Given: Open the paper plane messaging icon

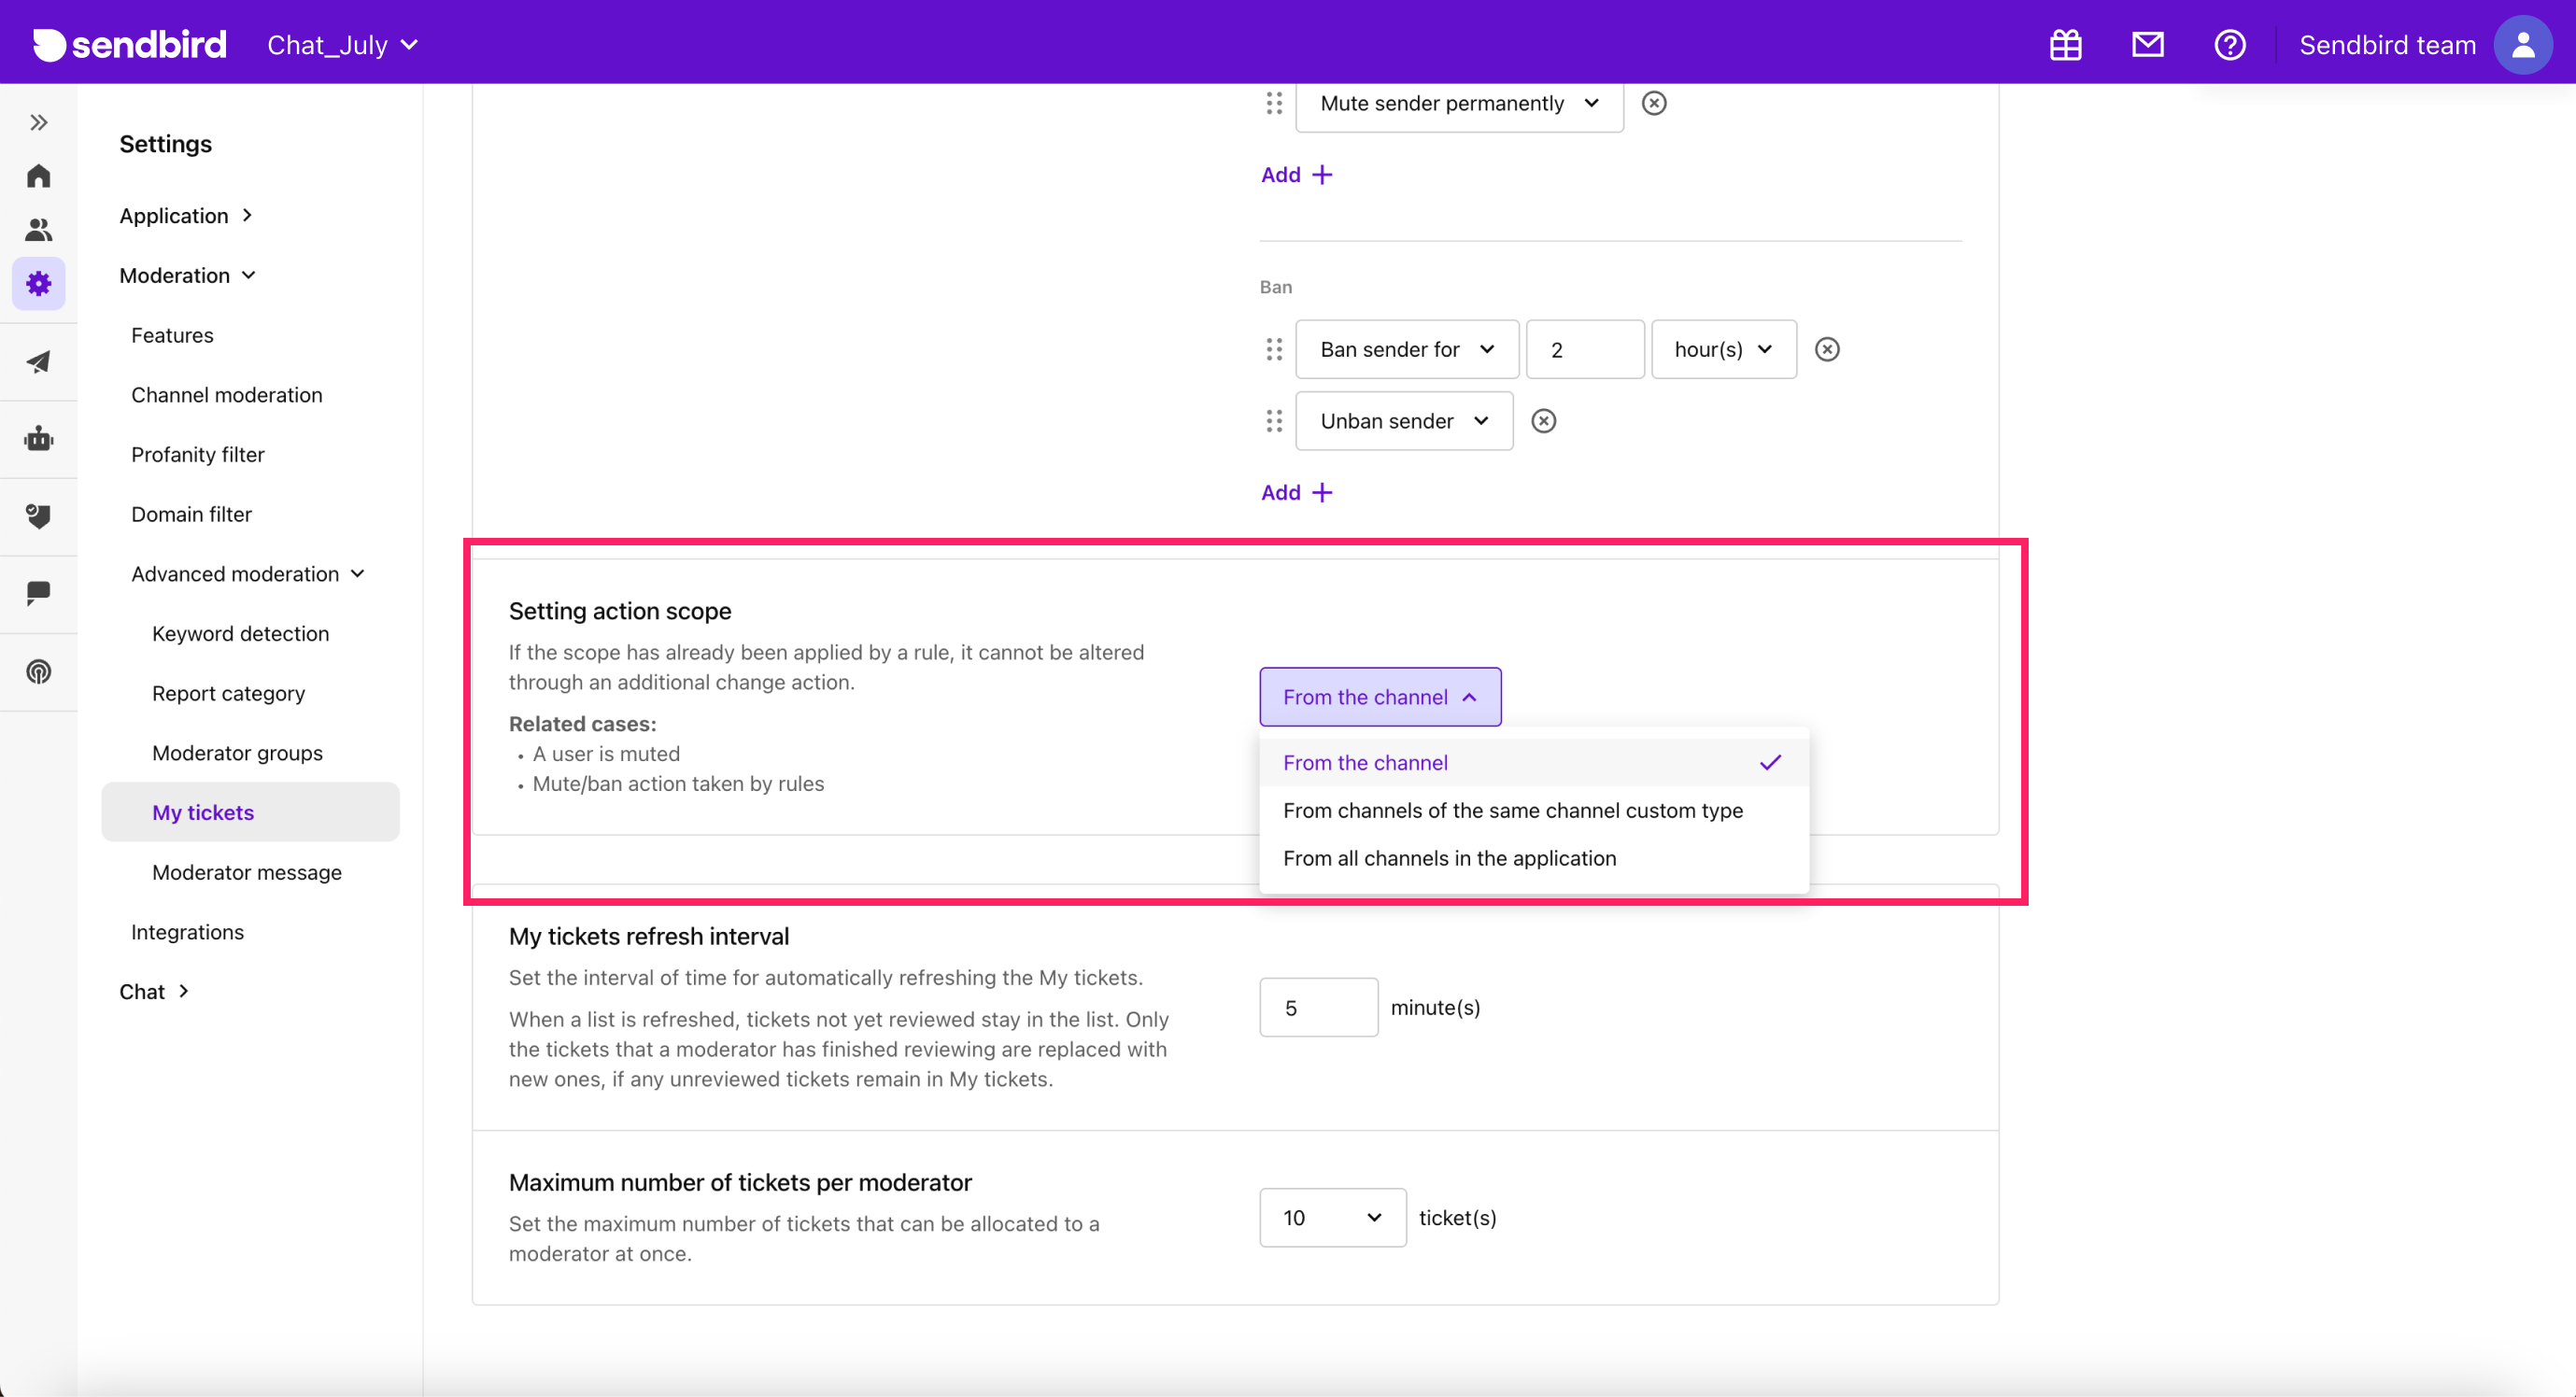Looking at the screenshot, I should pos(38,361).
